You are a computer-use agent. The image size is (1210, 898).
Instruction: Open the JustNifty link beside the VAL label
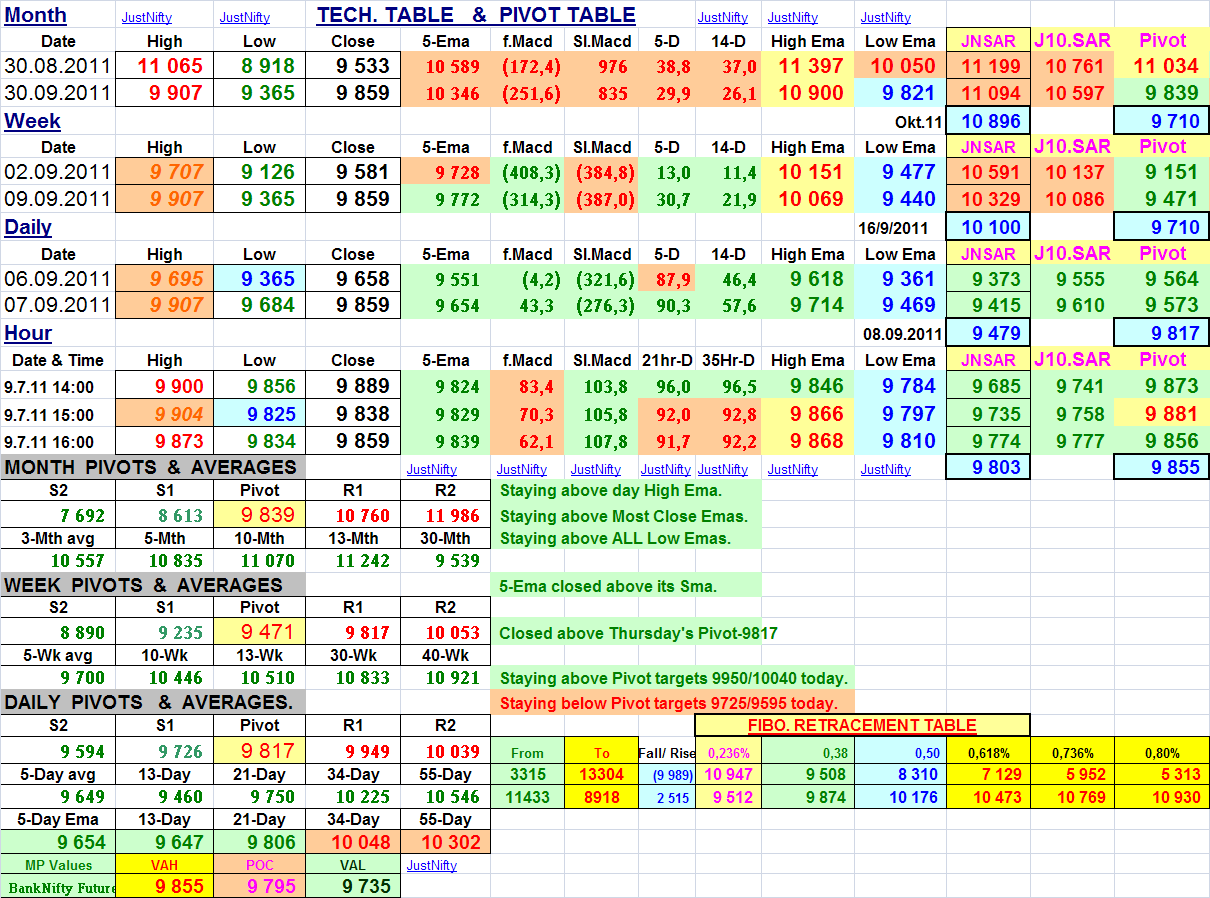[x=431, y=865]
